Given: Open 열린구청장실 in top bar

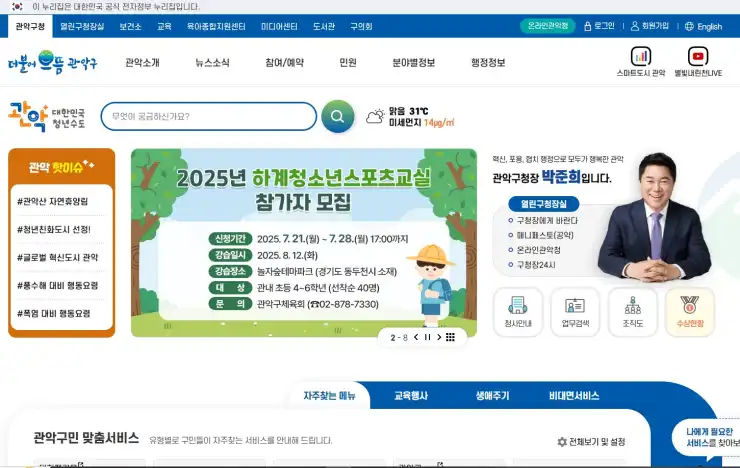Looking at the screenshot, I should pos(82,26).
